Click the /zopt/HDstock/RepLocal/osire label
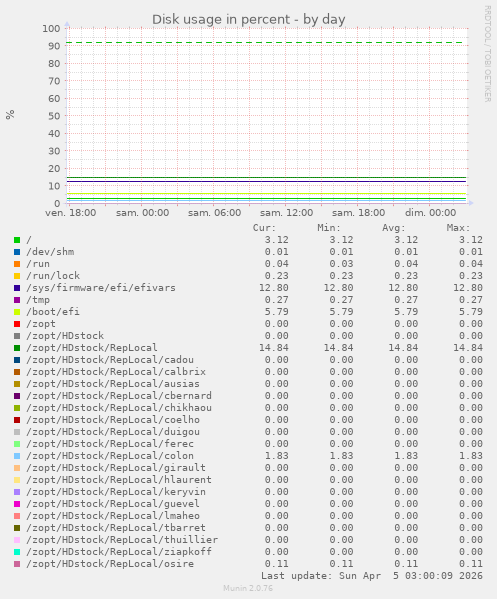 (x=110, y=564)
